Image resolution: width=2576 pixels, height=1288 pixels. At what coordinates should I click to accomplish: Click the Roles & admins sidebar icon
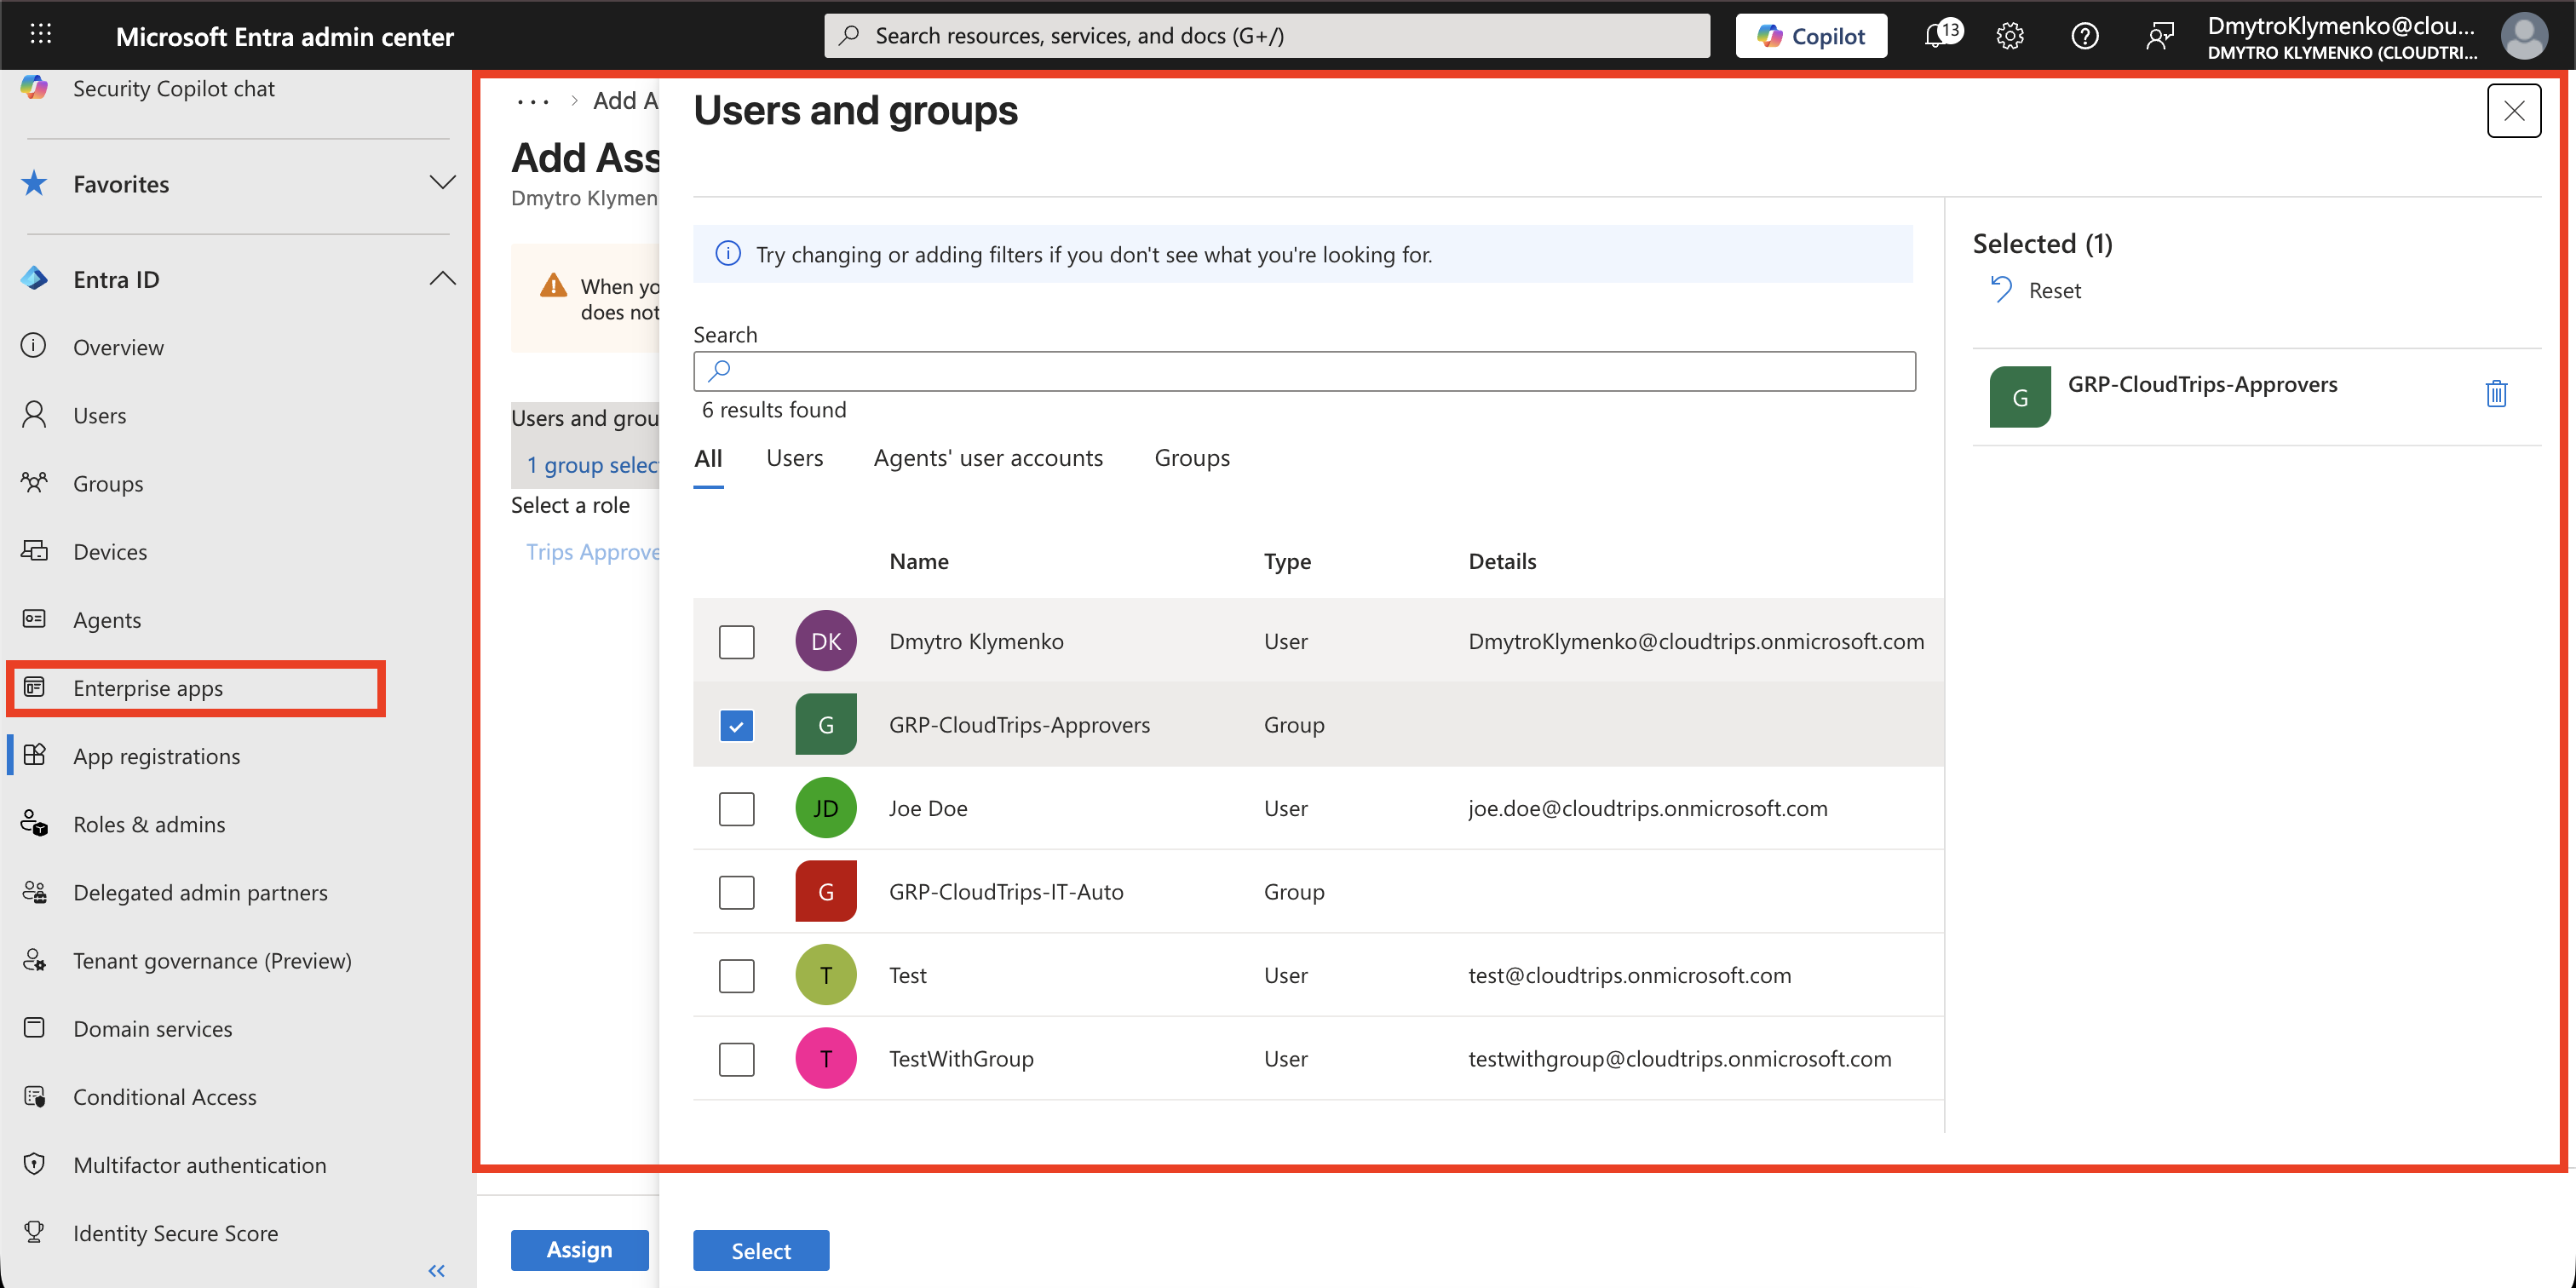point(34,823)
